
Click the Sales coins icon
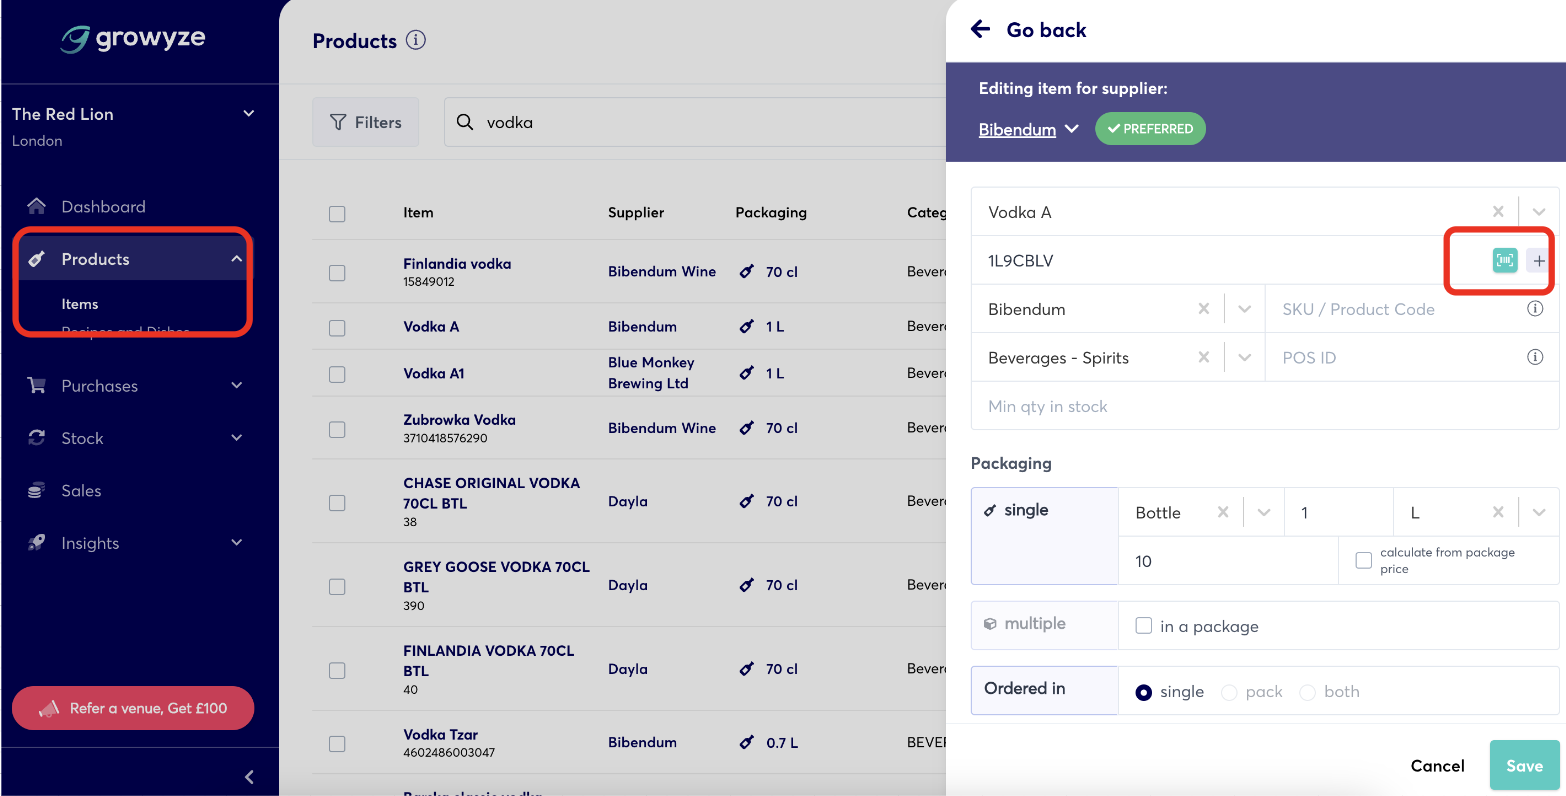[37, 490]
